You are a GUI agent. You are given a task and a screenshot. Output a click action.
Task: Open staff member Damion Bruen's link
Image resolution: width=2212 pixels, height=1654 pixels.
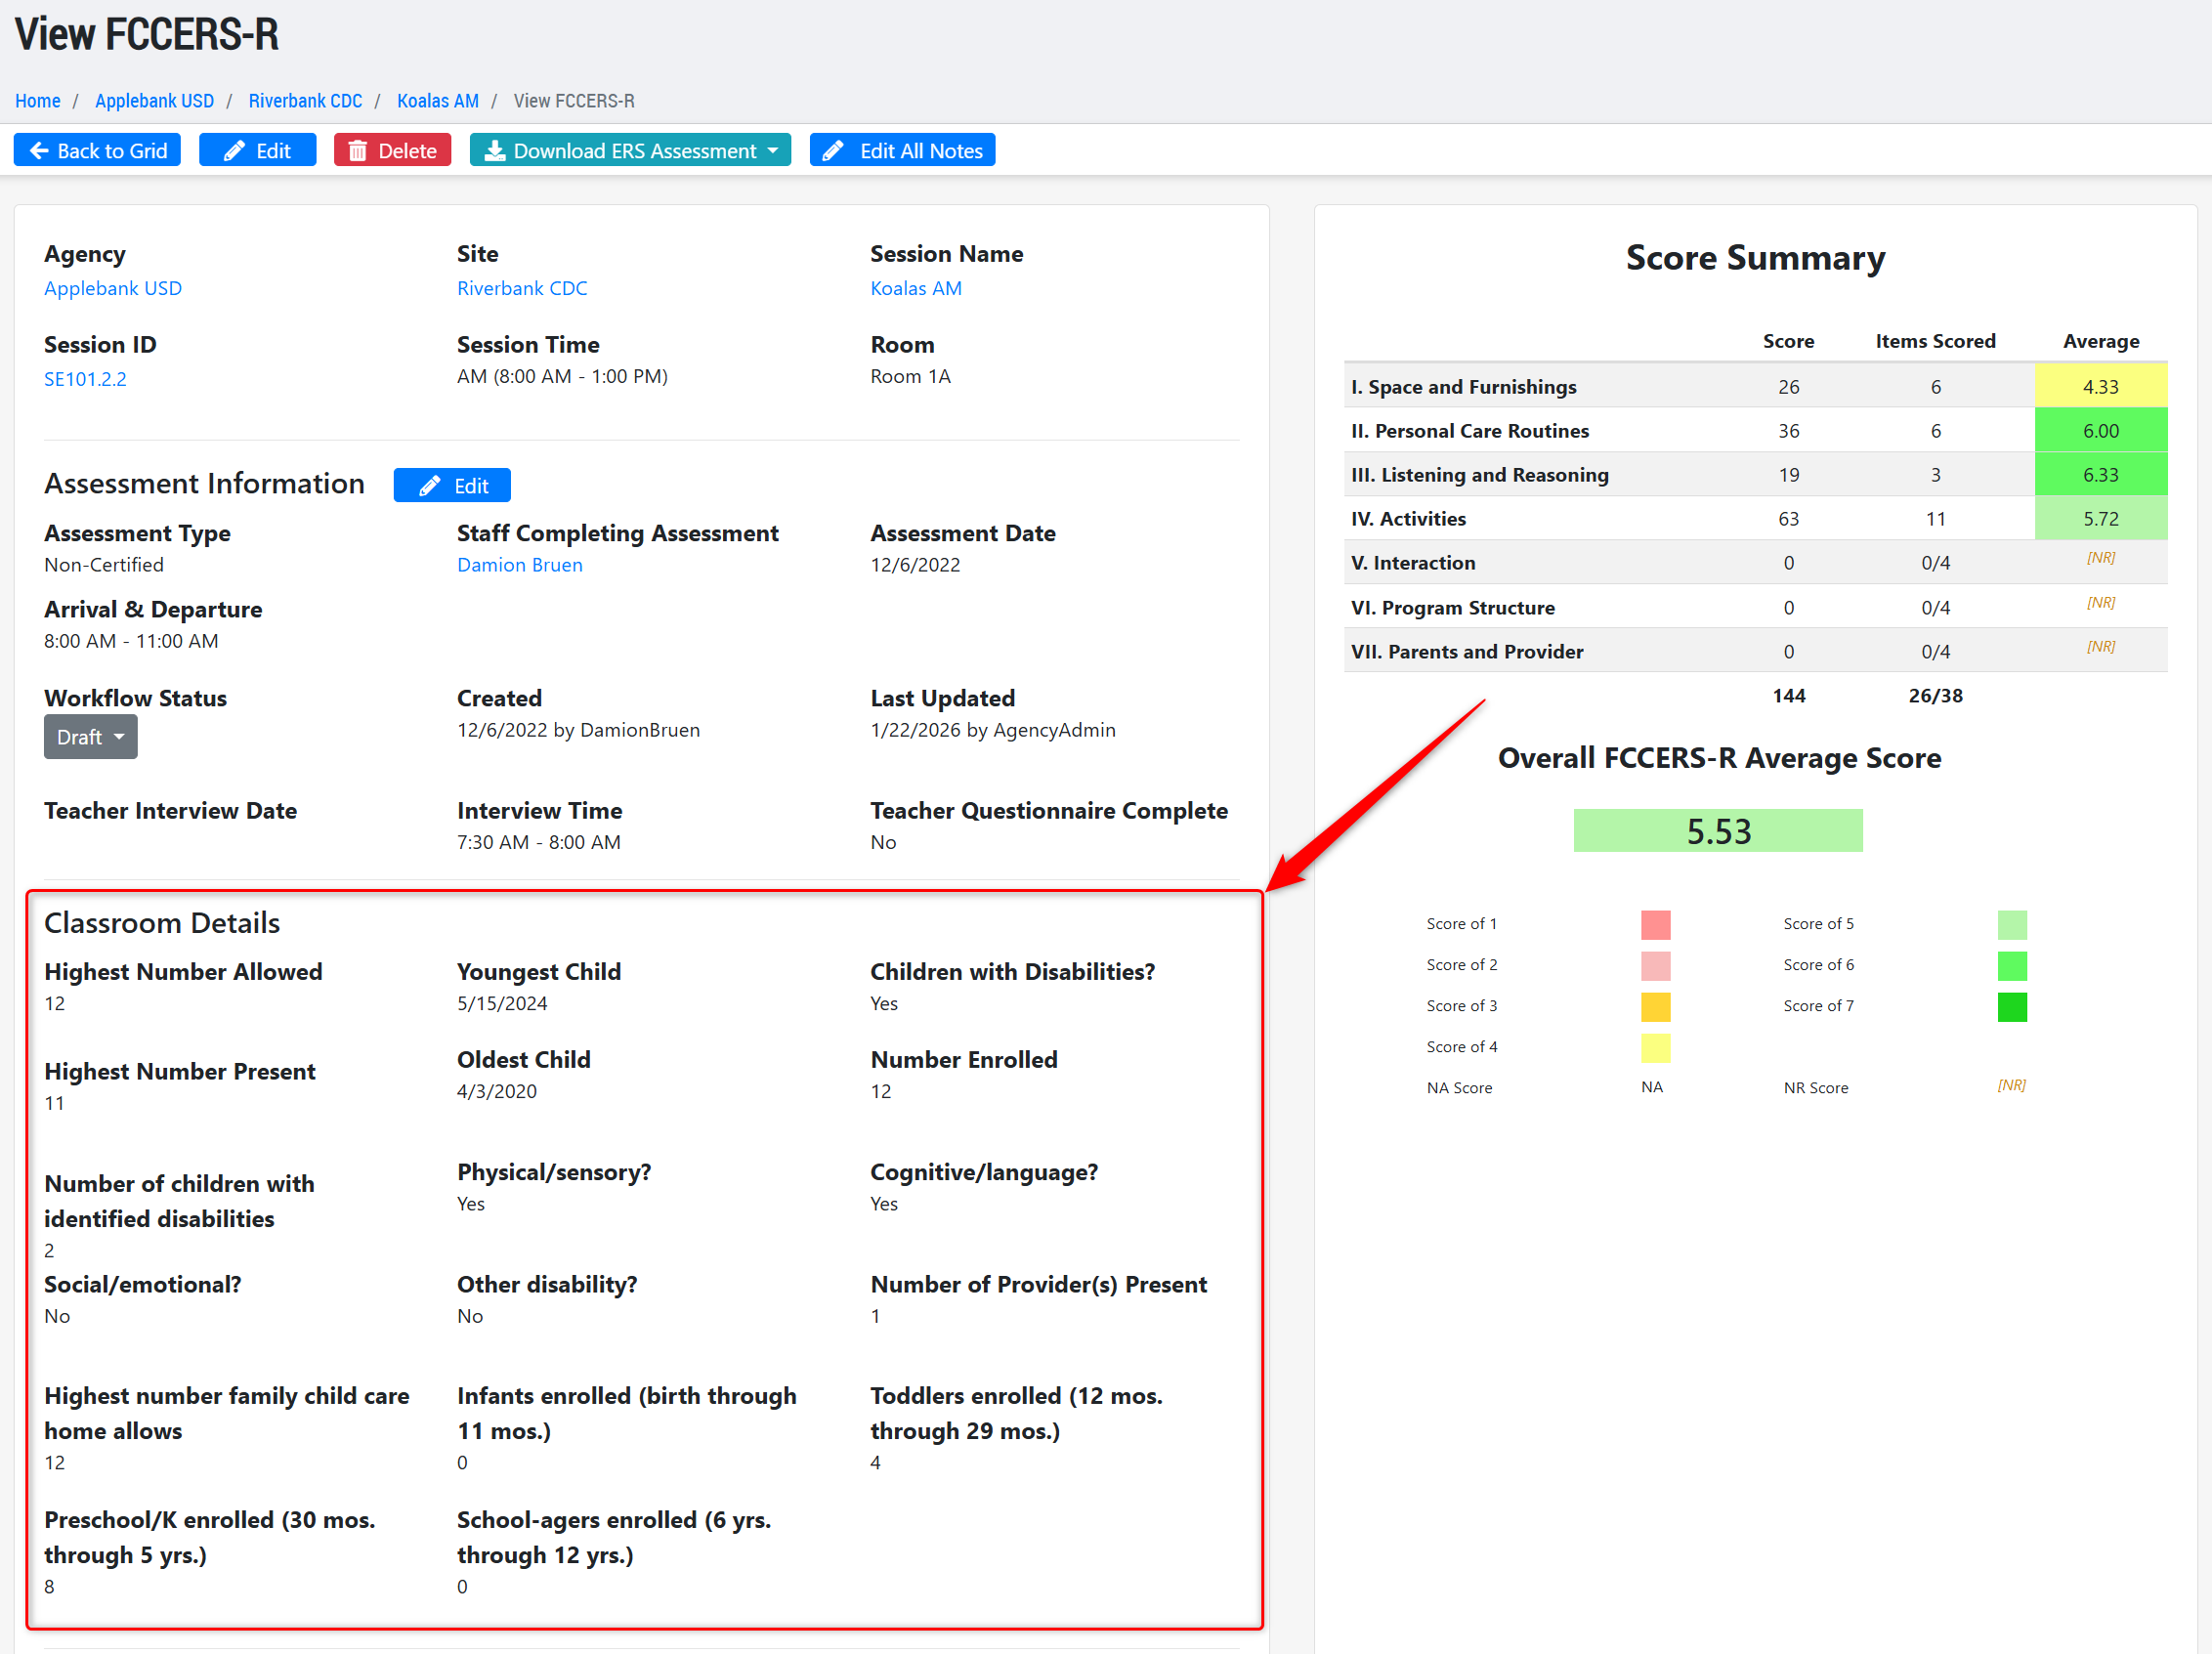coord(519,565)
